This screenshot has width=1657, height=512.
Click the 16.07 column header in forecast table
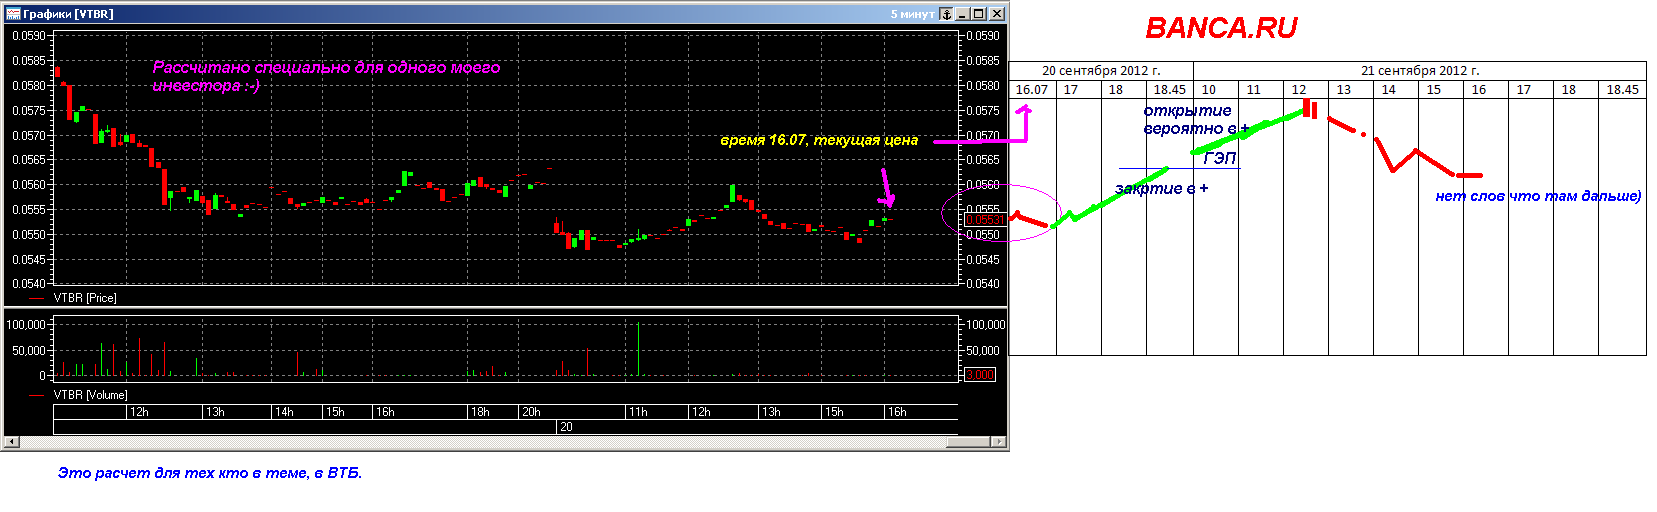click(1032, 90)
